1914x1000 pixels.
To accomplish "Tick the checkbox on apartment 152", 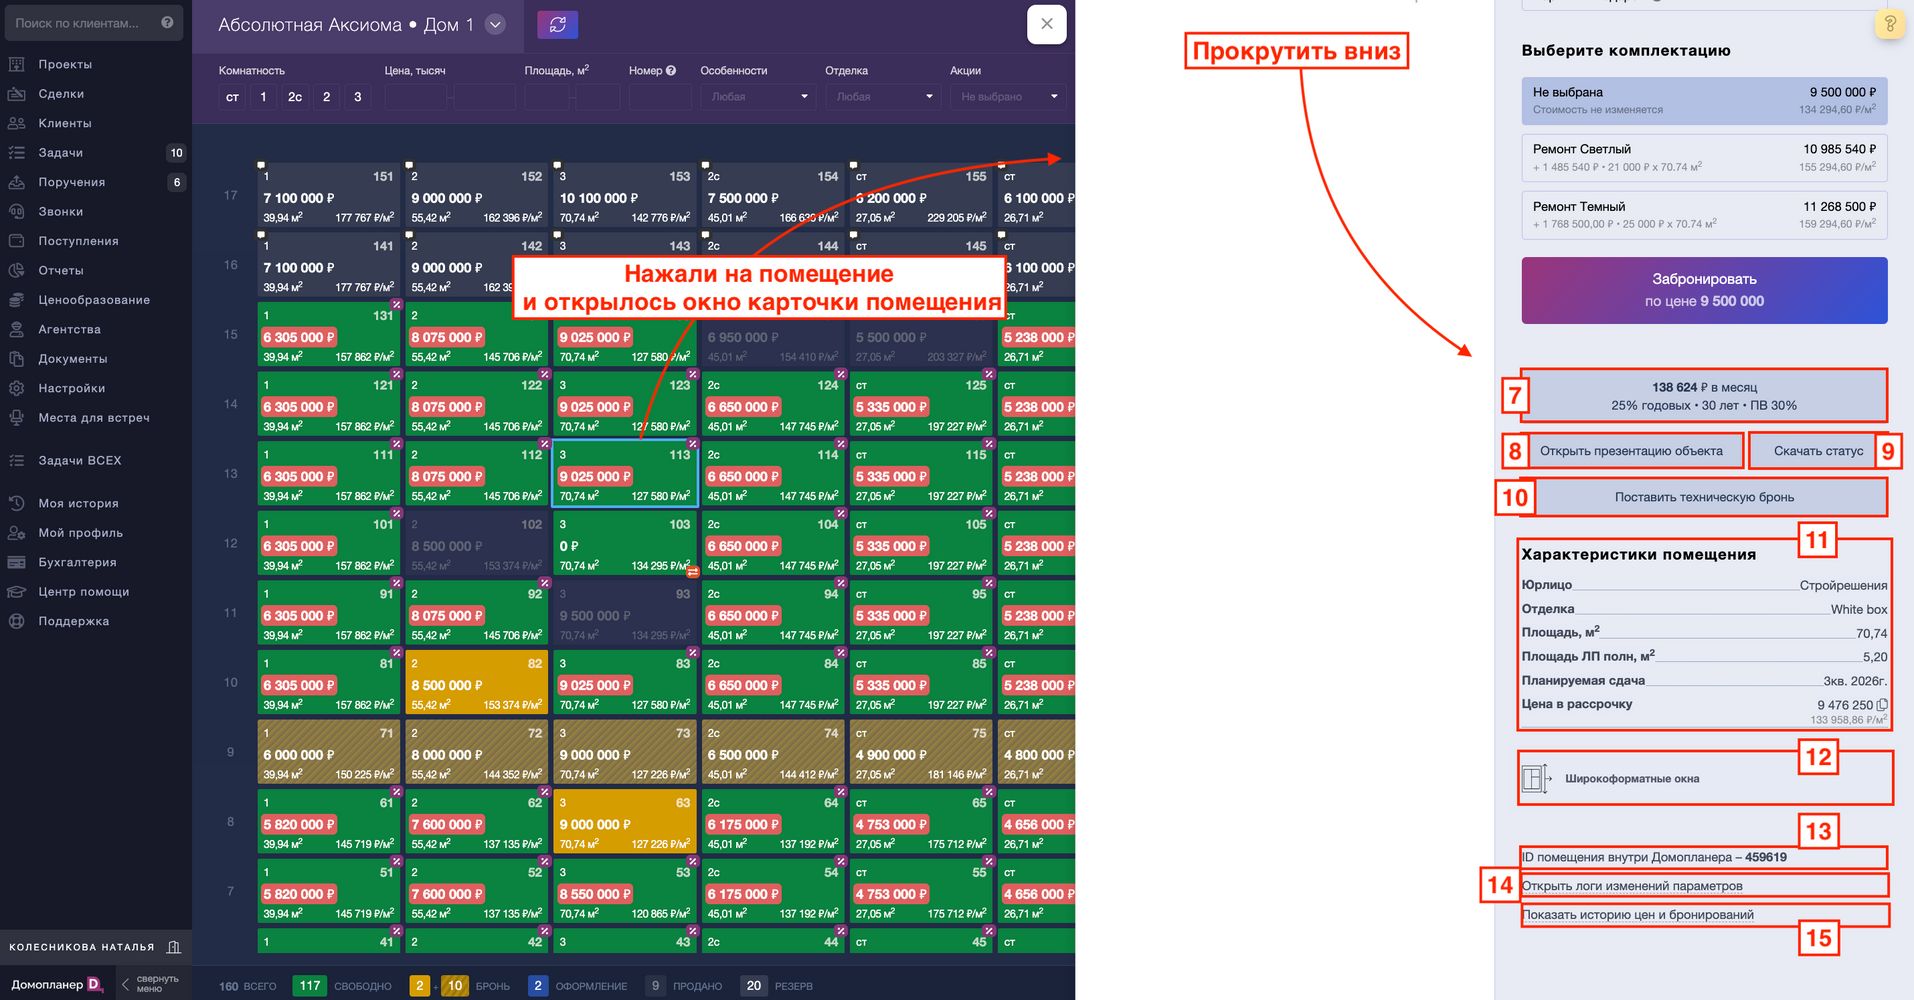I will pyautogui.click(x=409, y=165).
